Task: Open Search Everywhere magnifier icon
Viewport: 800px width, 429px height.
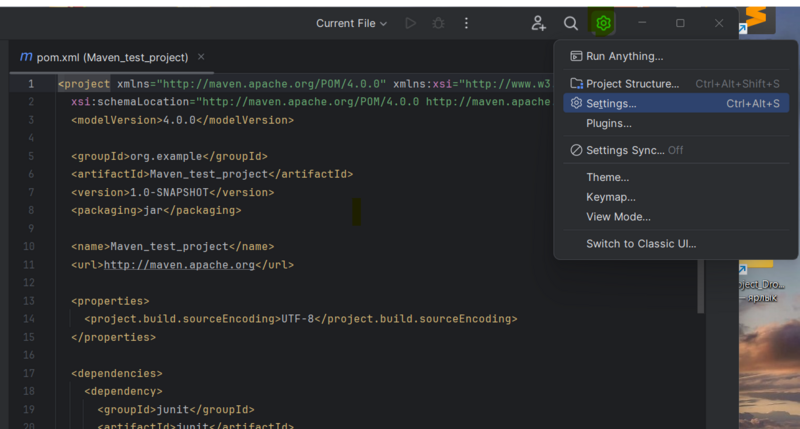Action: point(571,23)
